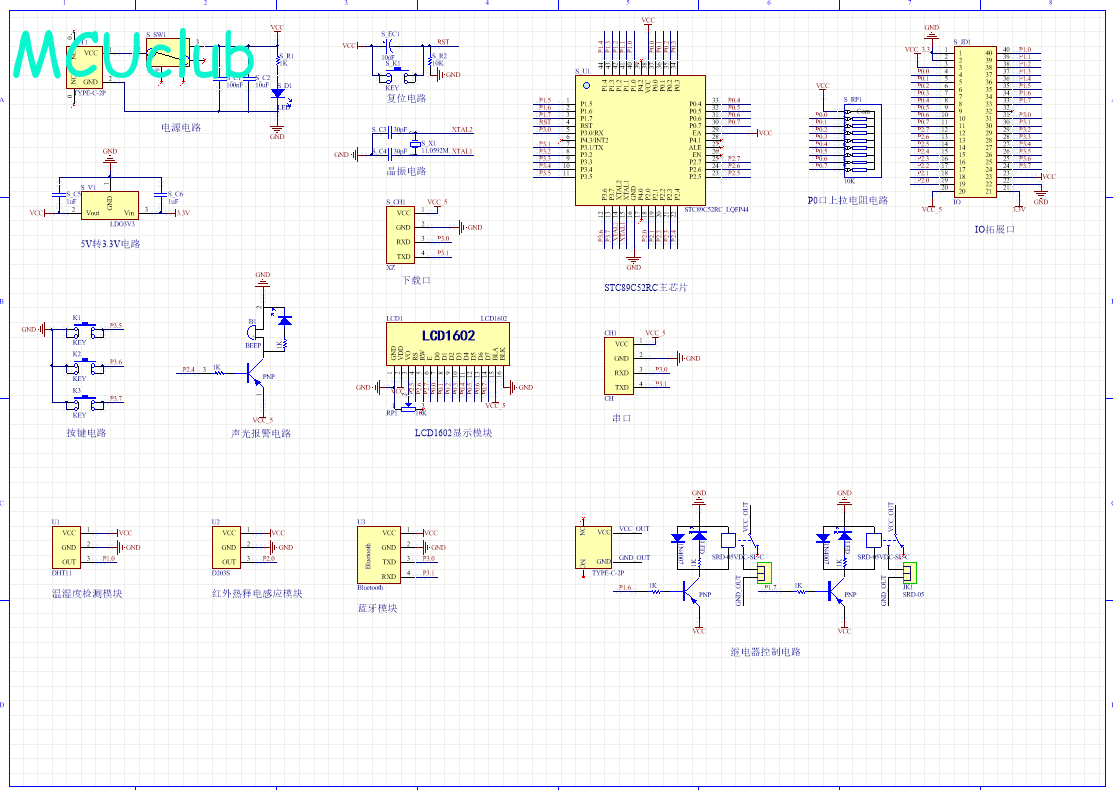Click the LCD1602 display component
Viewport: 1113px width, 790px height.
coord(447,342)
